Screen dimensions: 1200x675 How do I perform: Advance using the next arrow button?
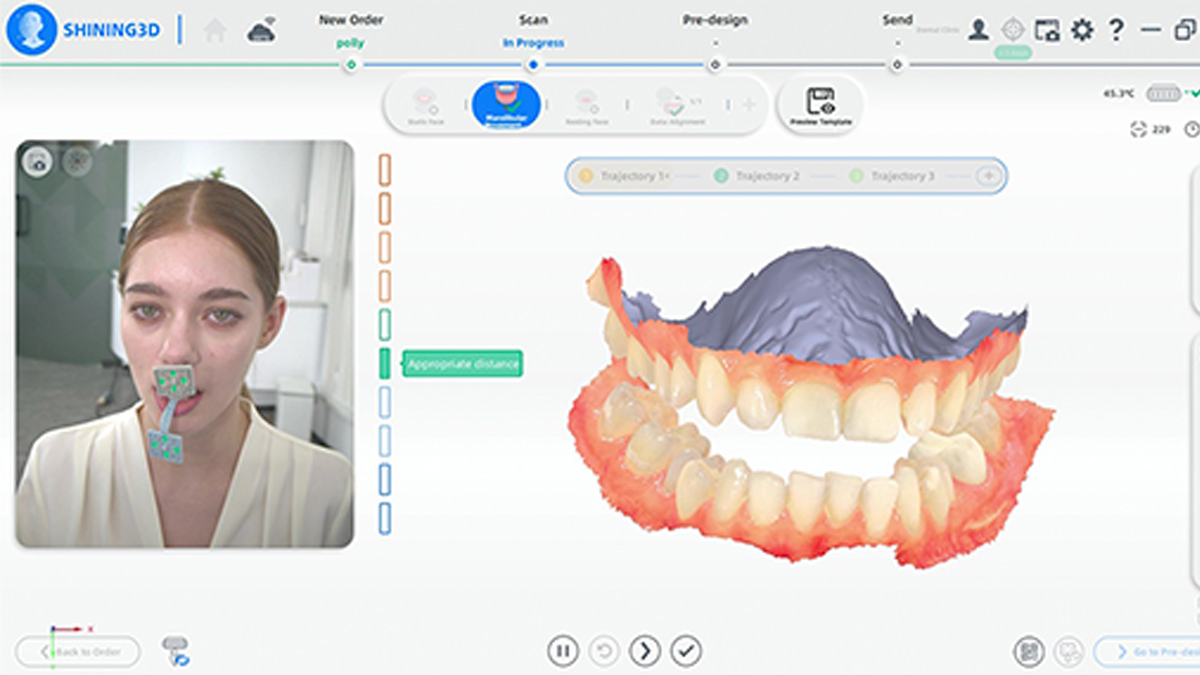(x=645, y=651)
